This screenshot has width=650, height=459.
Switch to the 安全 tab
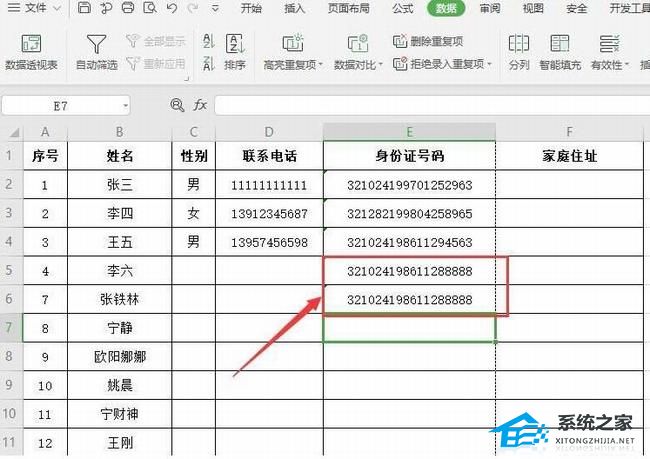click(x=576, y=8)
